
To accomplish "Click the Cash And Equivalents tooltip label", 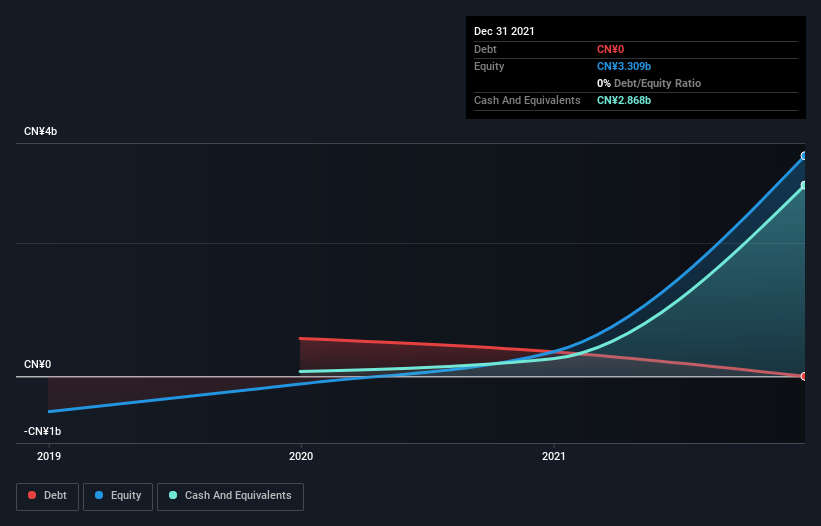I will [527, 100].
